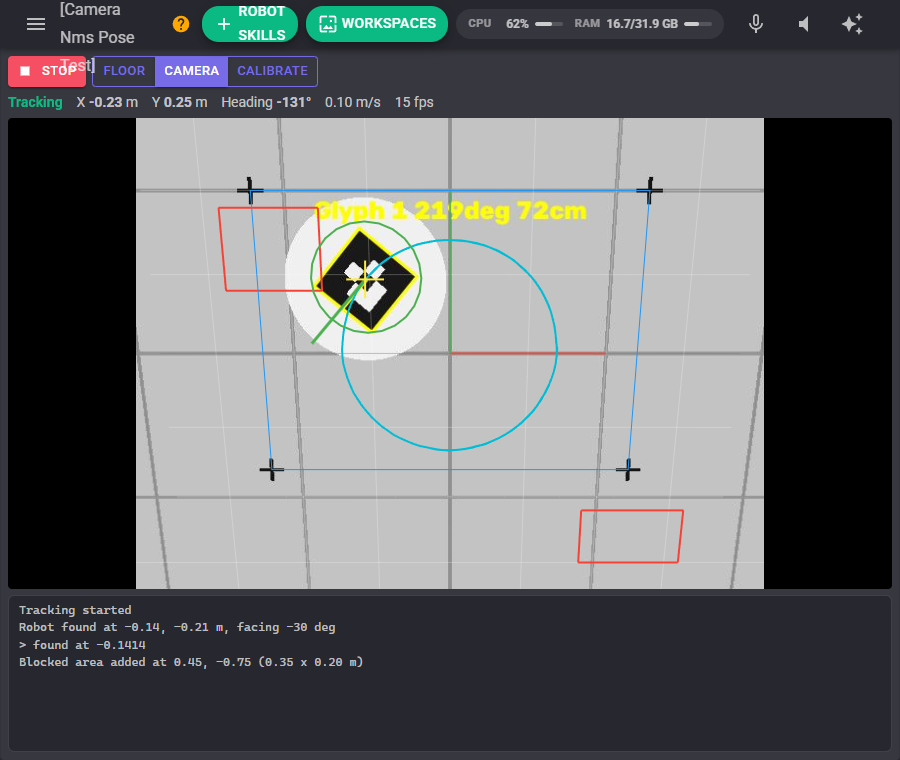Click the CPU usage bar
Image resolution: width=900 pixels, height=760 pixels.
point(549,24)
